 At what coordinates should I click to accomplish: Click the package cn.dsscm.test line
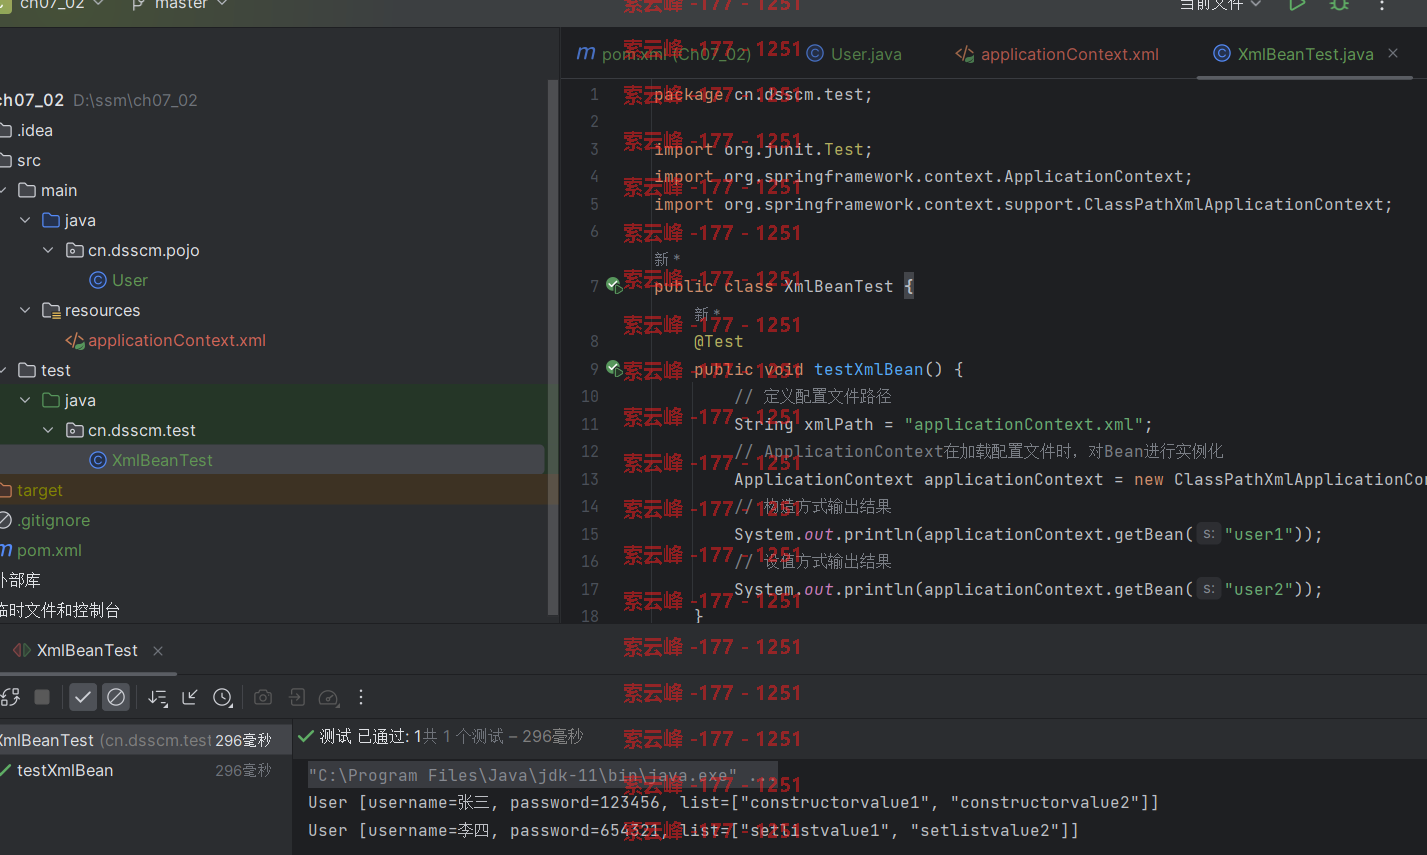pos(763,94)
